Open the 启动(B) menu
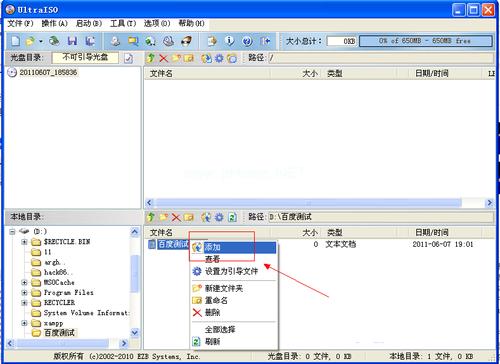Screen dimensions: 500x364 click(x=89, y=23)
